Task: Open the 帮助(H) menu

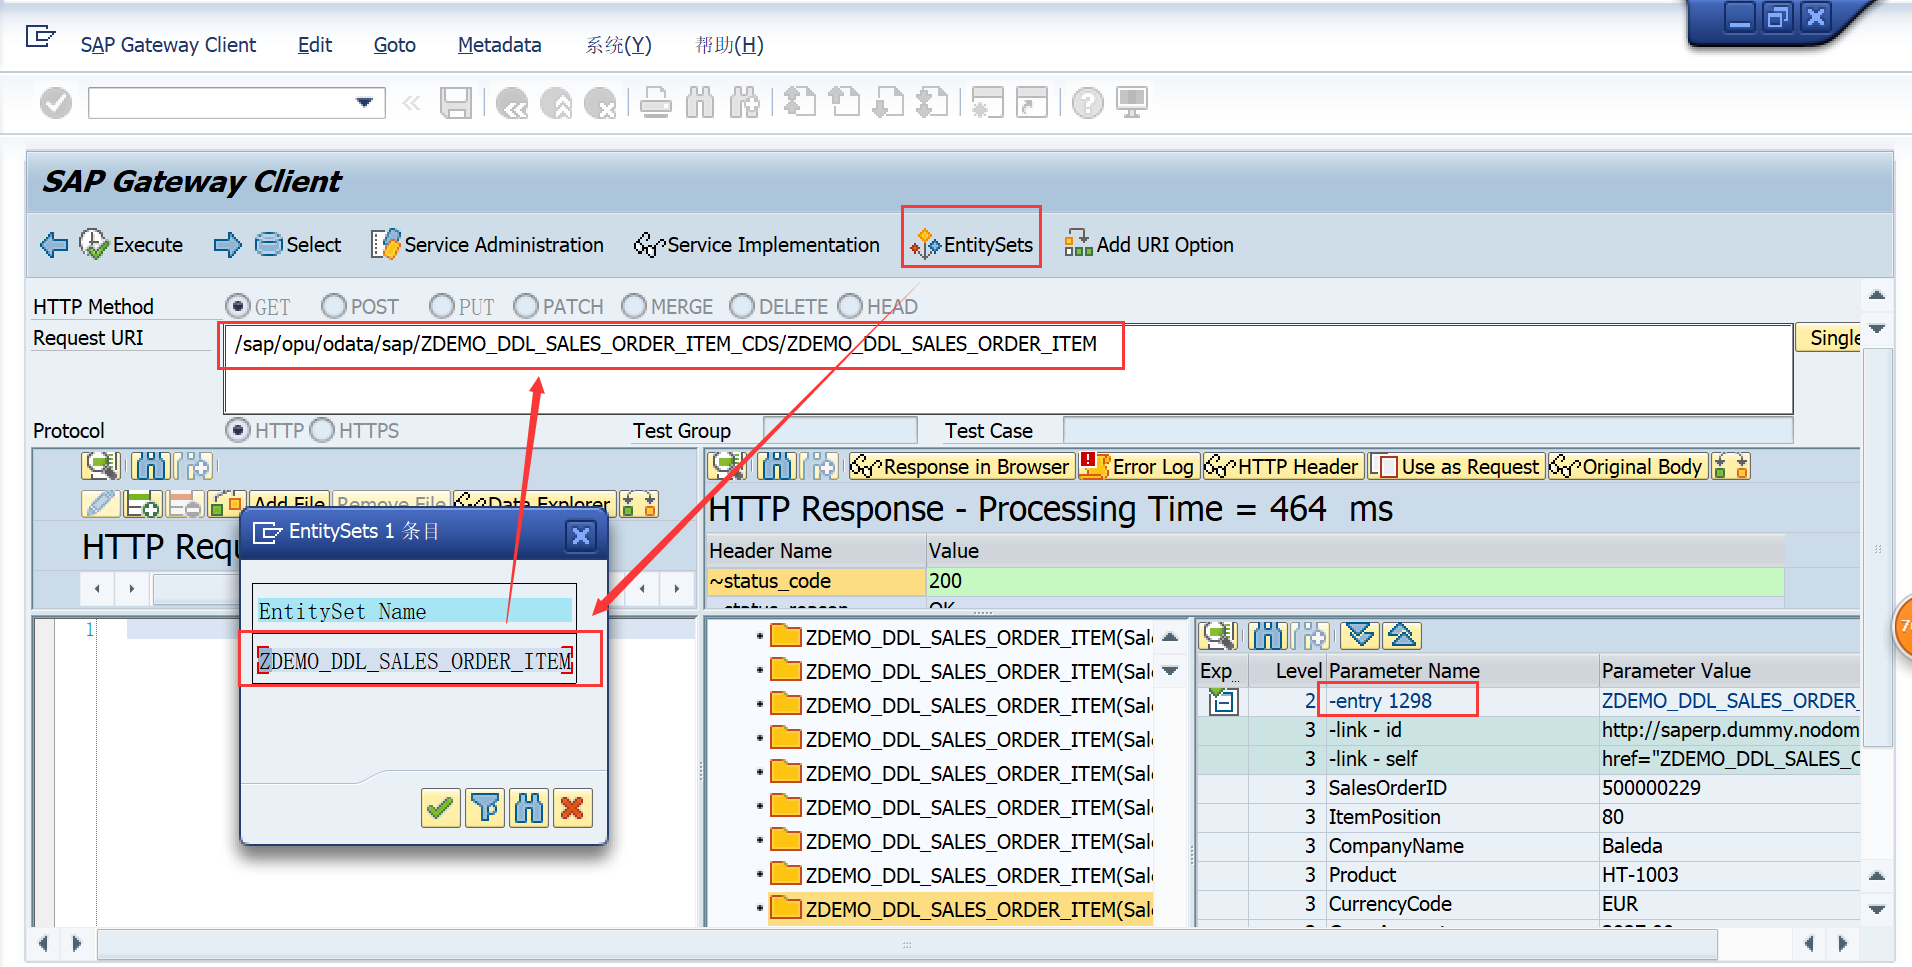Action: click(x=729, y=45)
